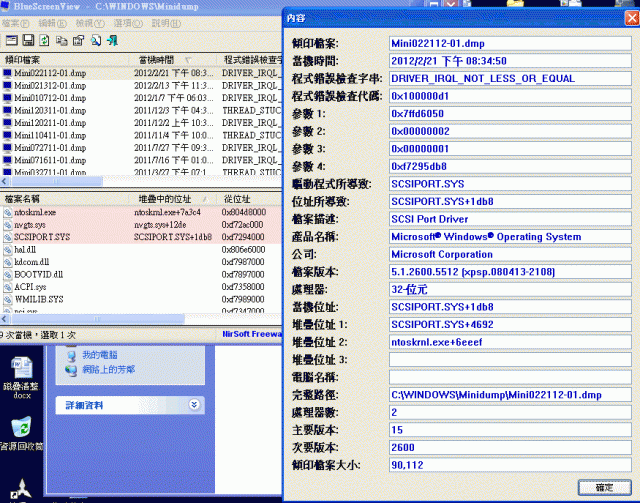Sort by 檔案名稱 column header in lower pane

pyautogui.click(x=64, y=199)
